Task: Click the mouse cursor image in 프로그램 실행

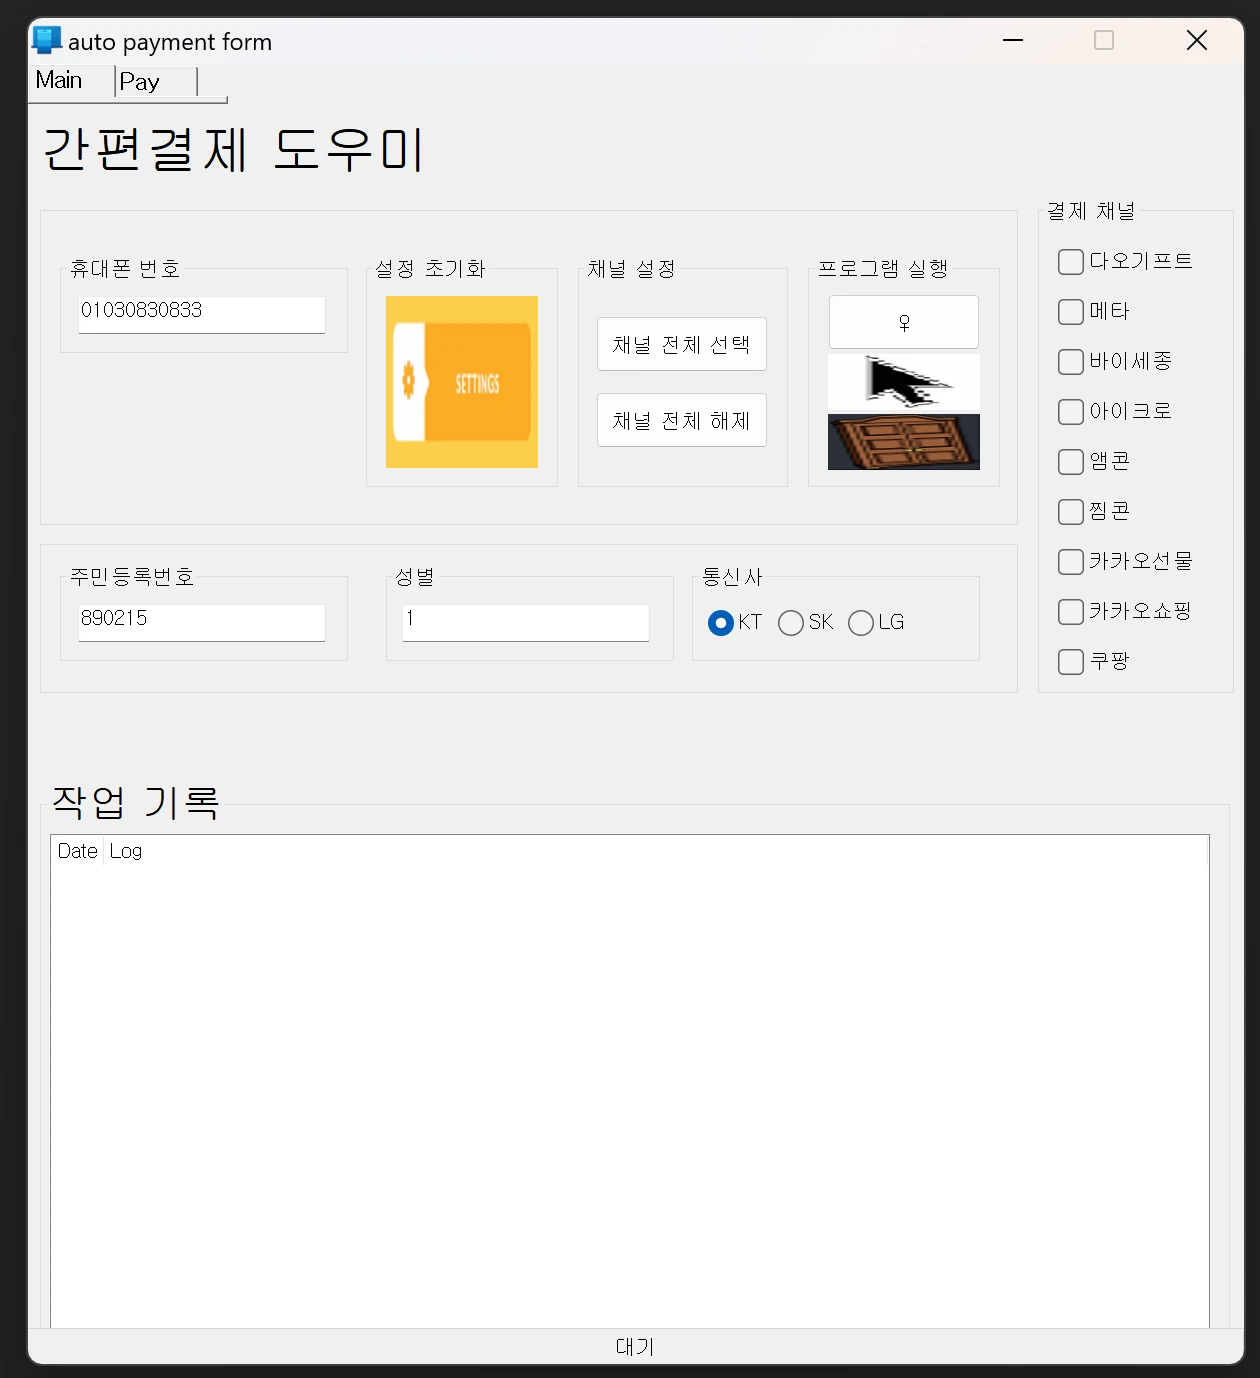Action: 903,382
